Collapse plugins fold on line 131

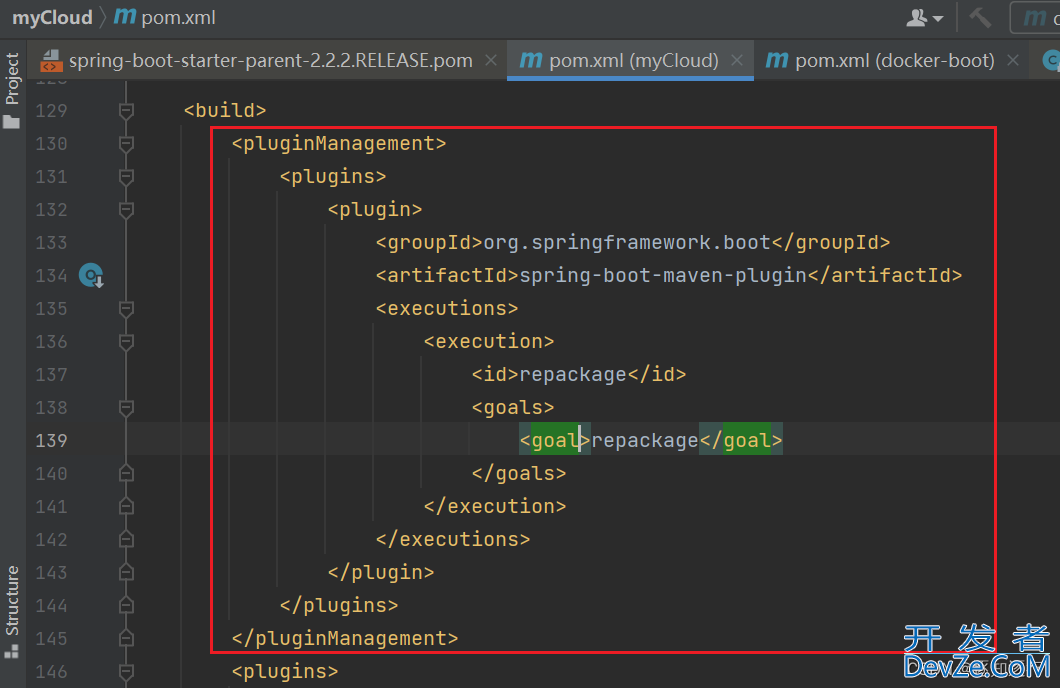[126, 176]
